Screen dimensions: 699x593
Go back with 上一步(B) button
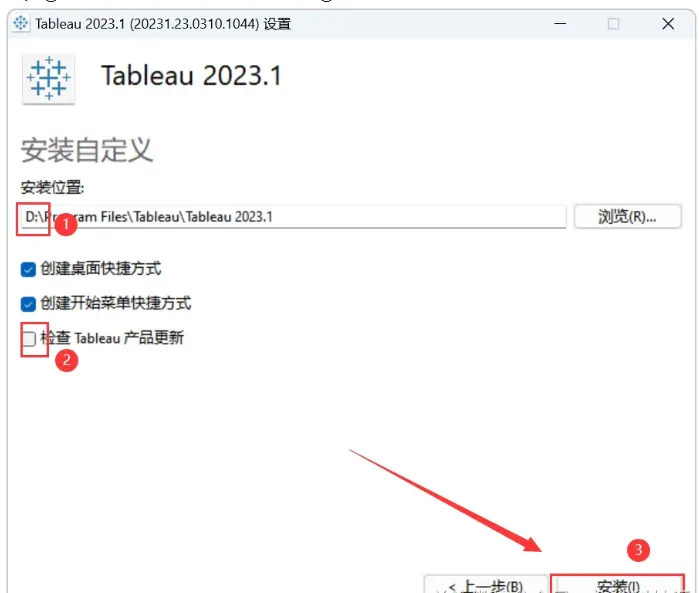485,585
